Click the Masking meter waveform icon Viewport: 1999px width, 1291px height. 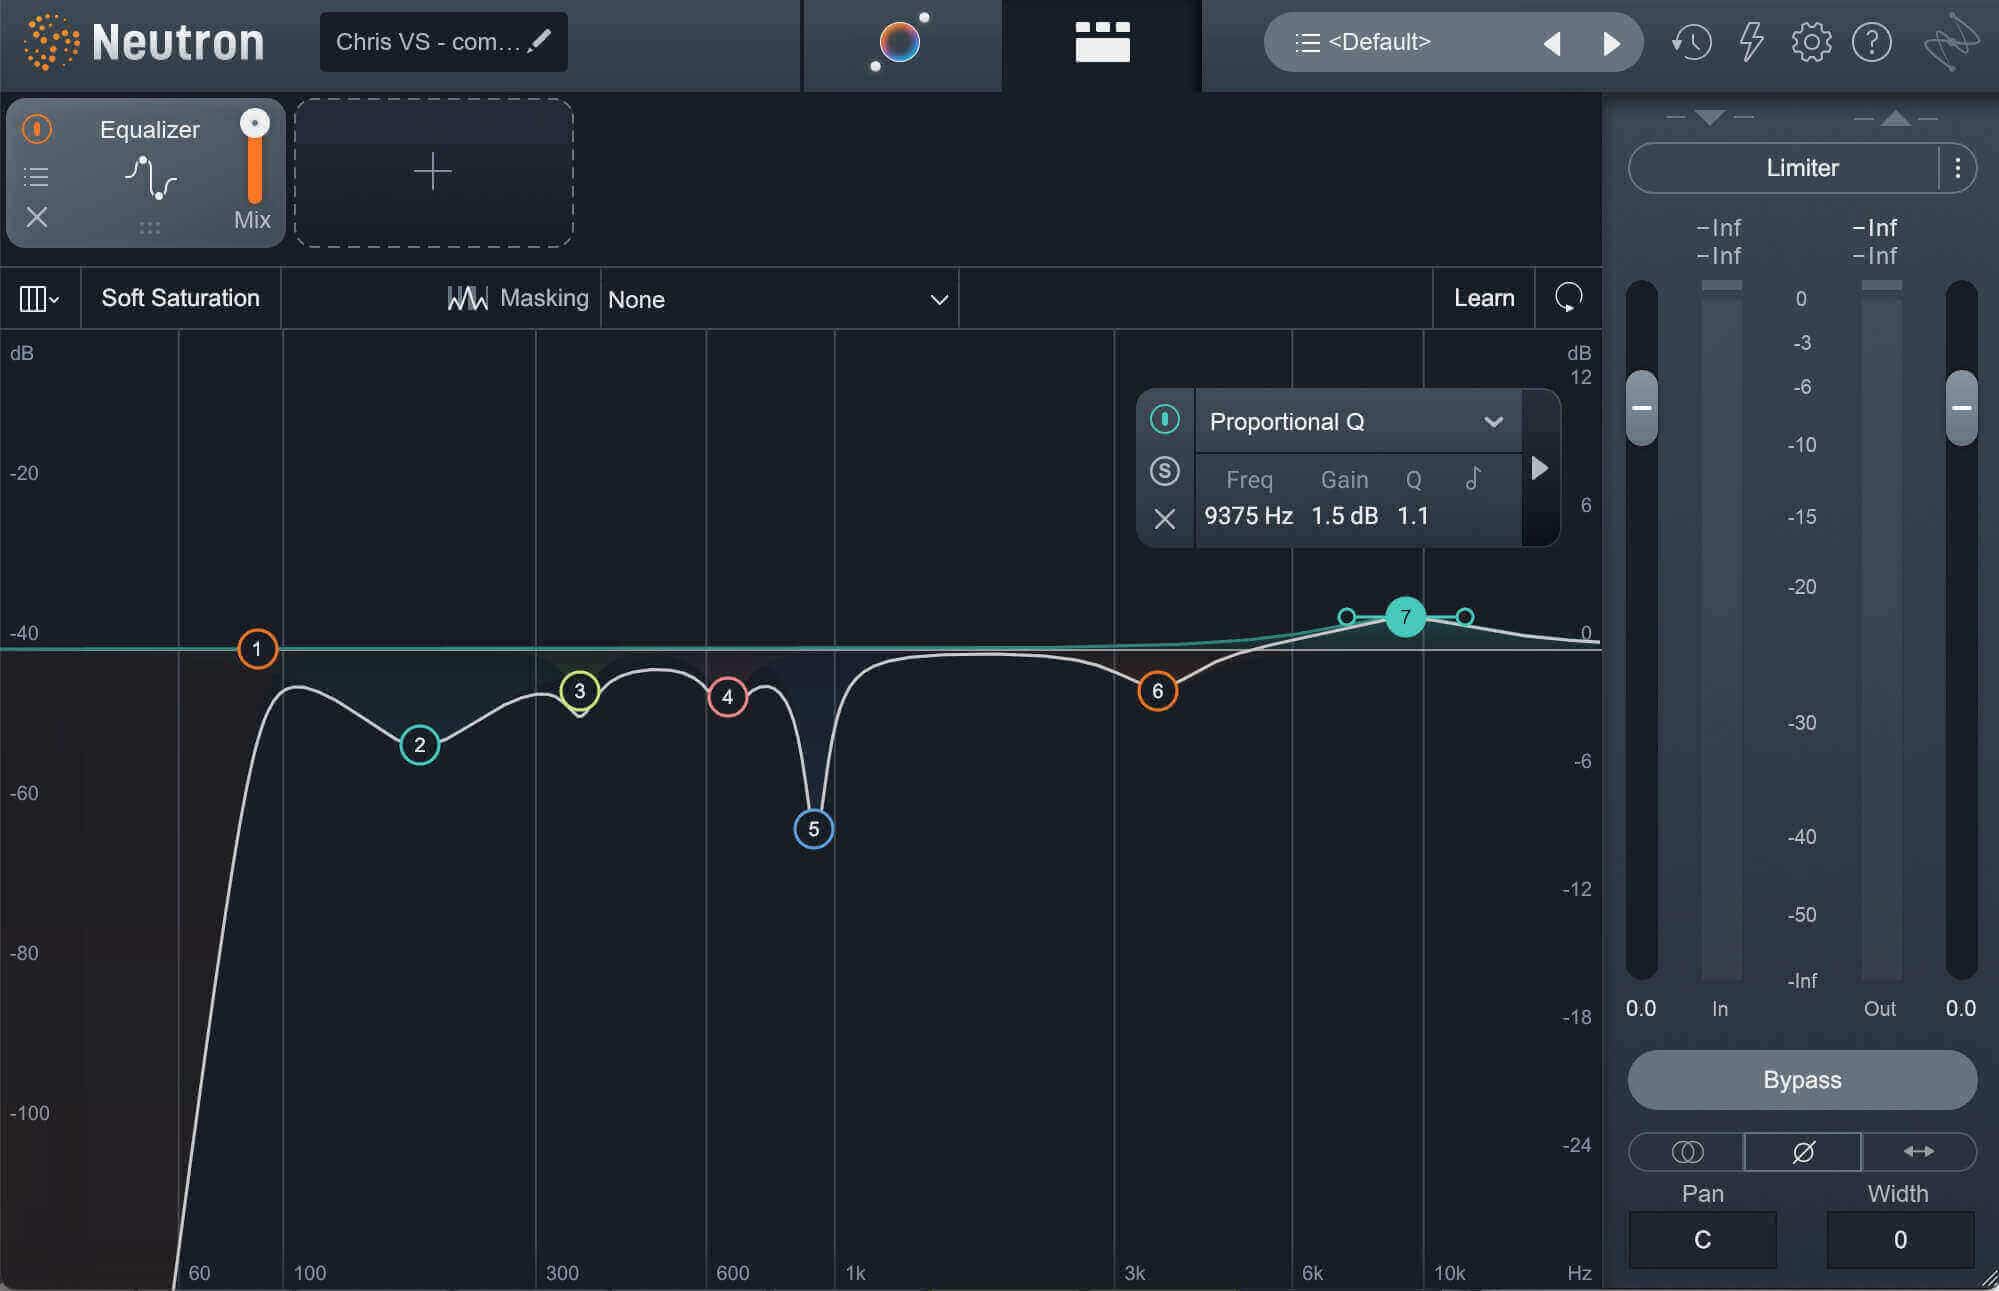(467, 298)
